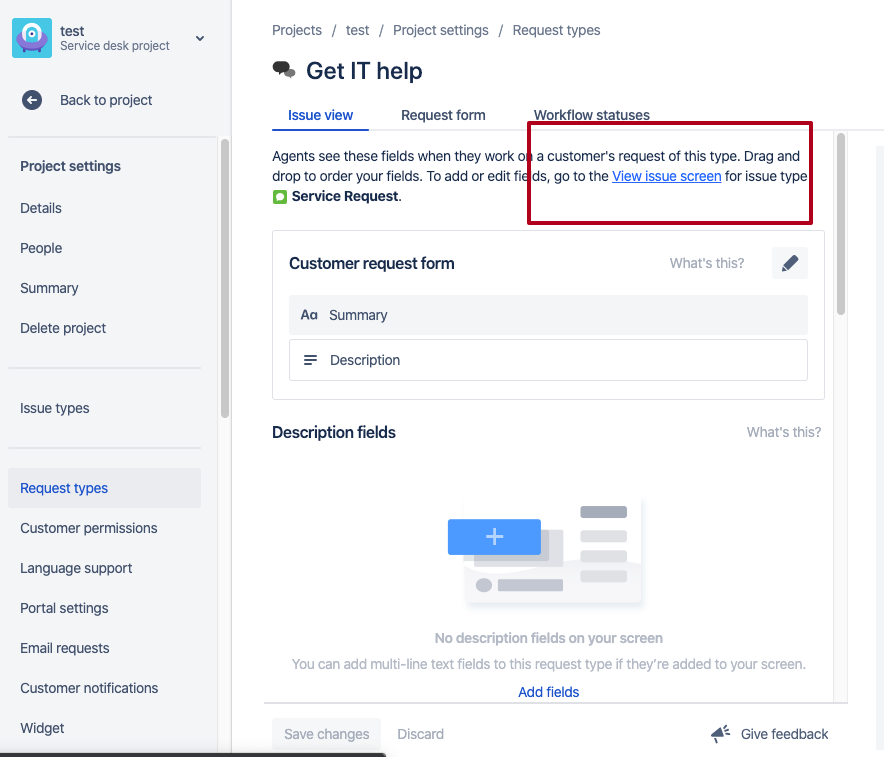884x757 pixels.
Task: Open Email requests settings
Action: pos(65,648)
